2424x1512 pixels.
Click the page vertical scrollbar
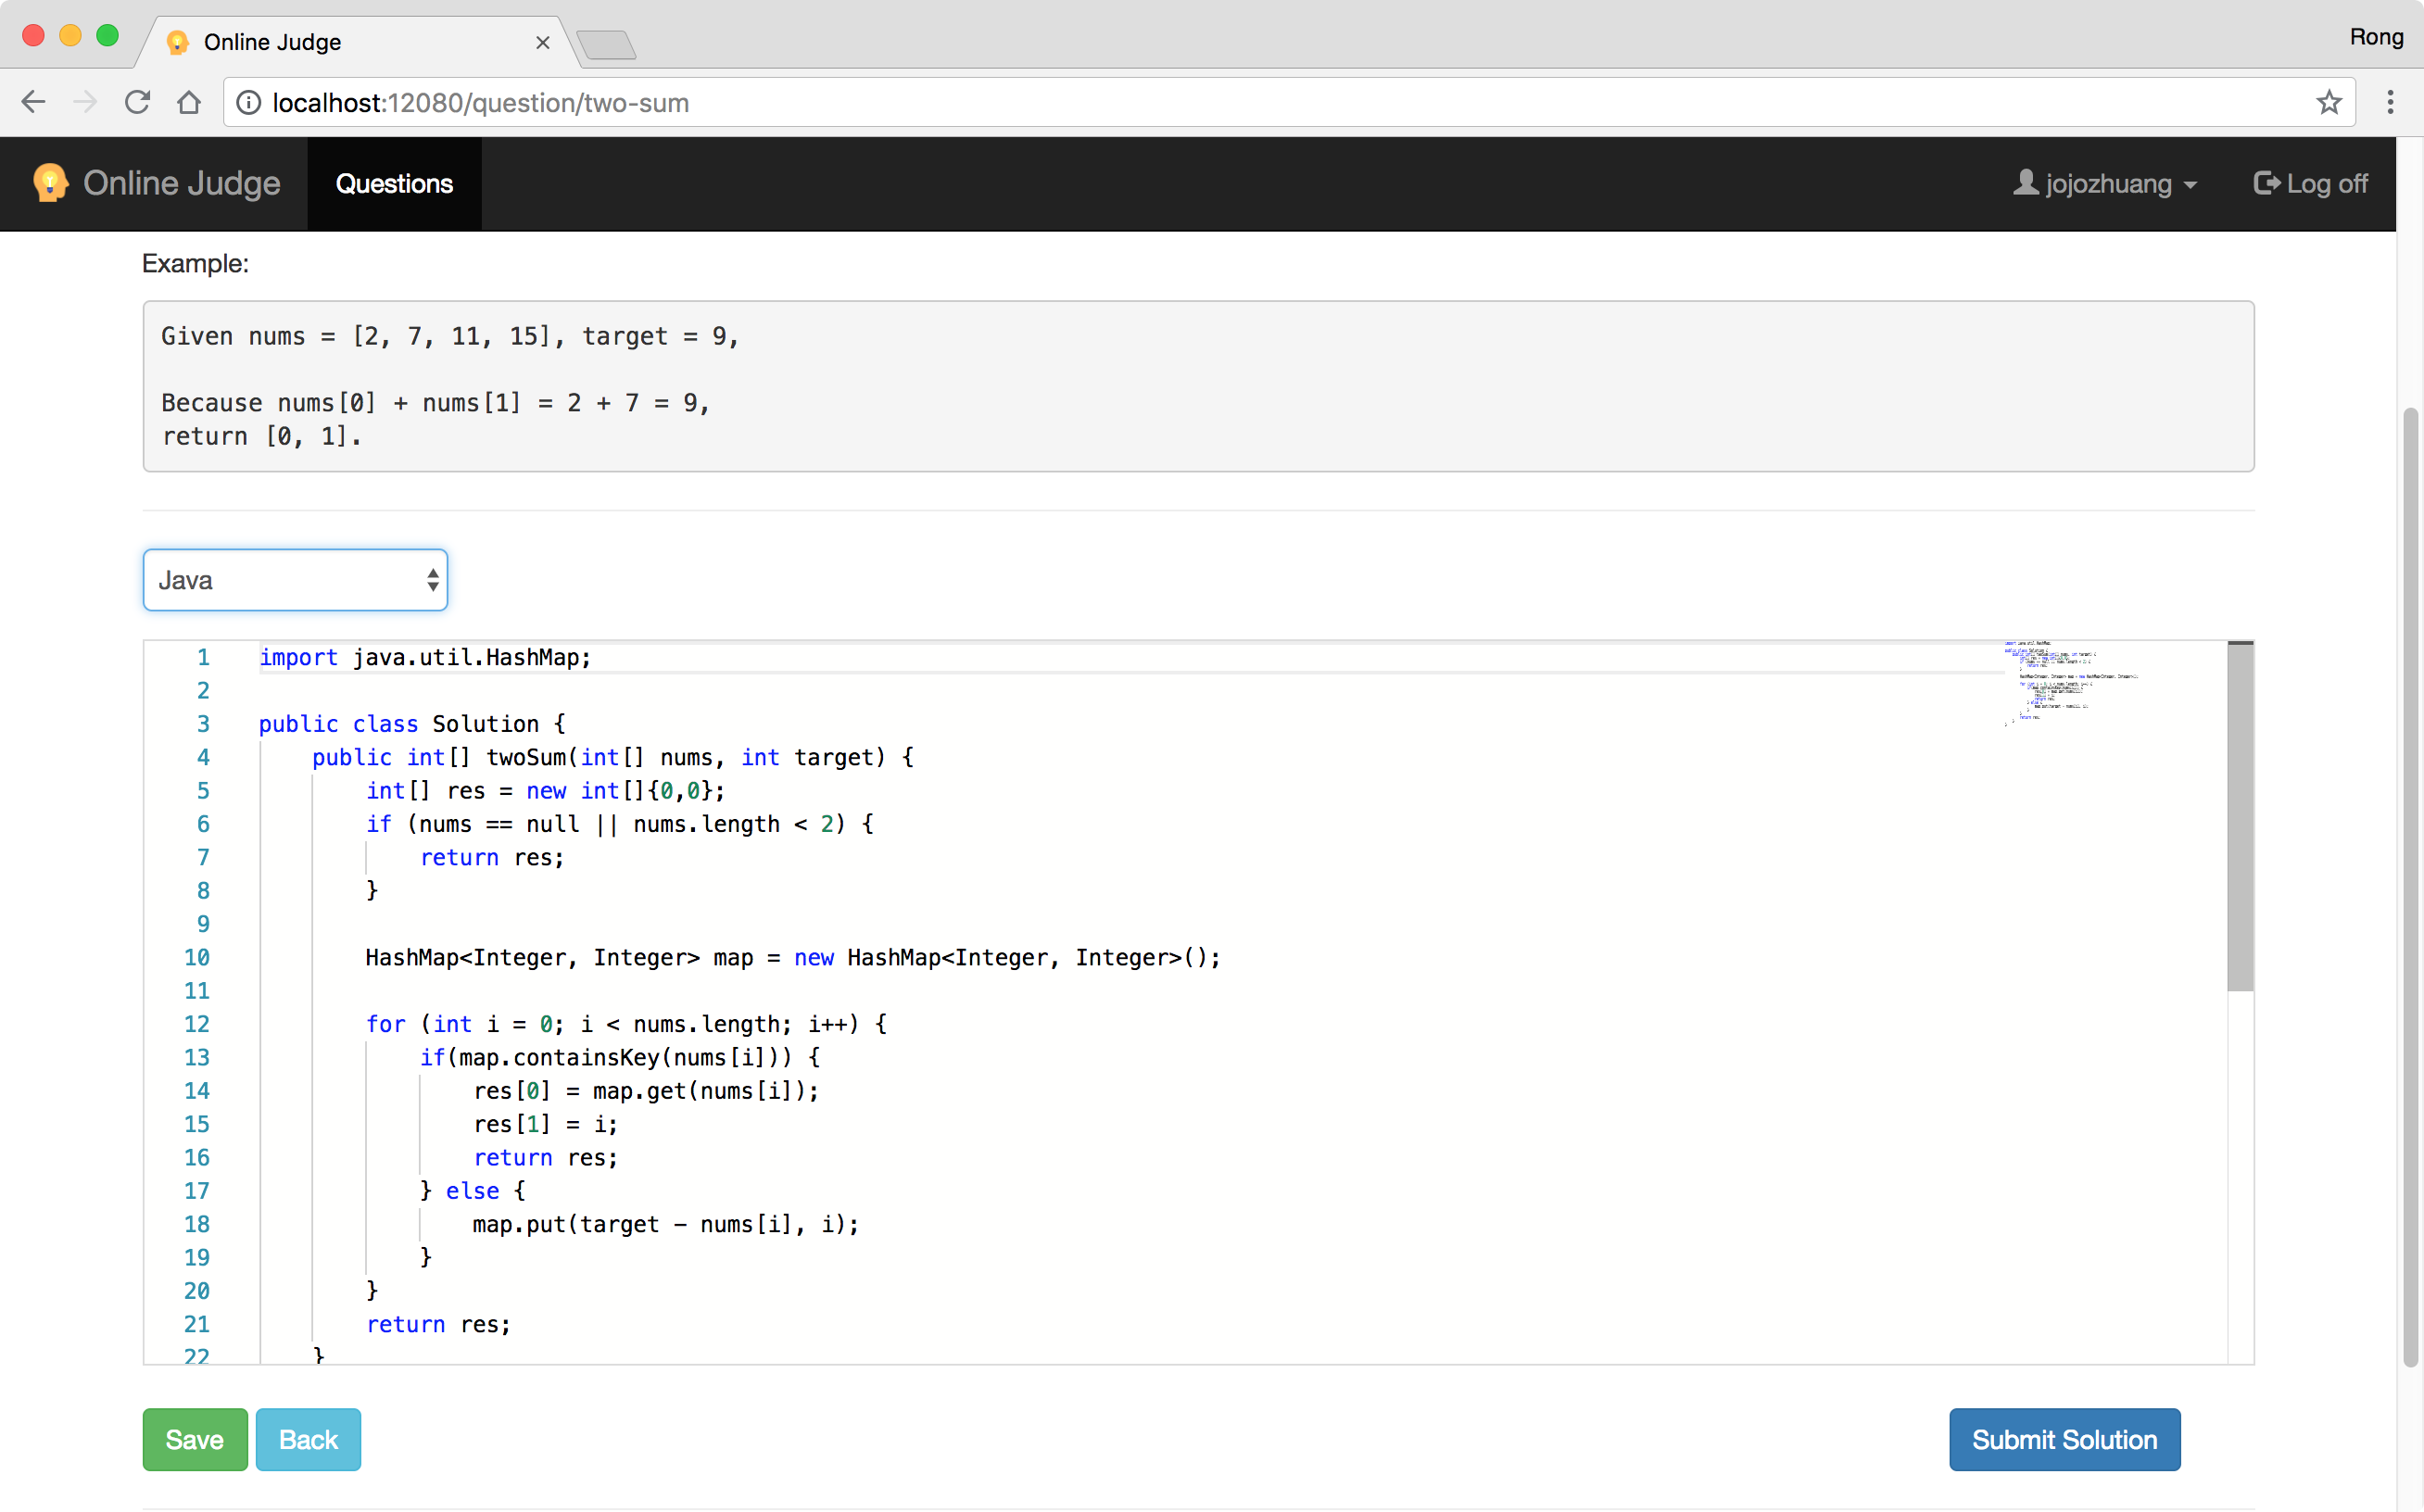tap(2410, 886)
